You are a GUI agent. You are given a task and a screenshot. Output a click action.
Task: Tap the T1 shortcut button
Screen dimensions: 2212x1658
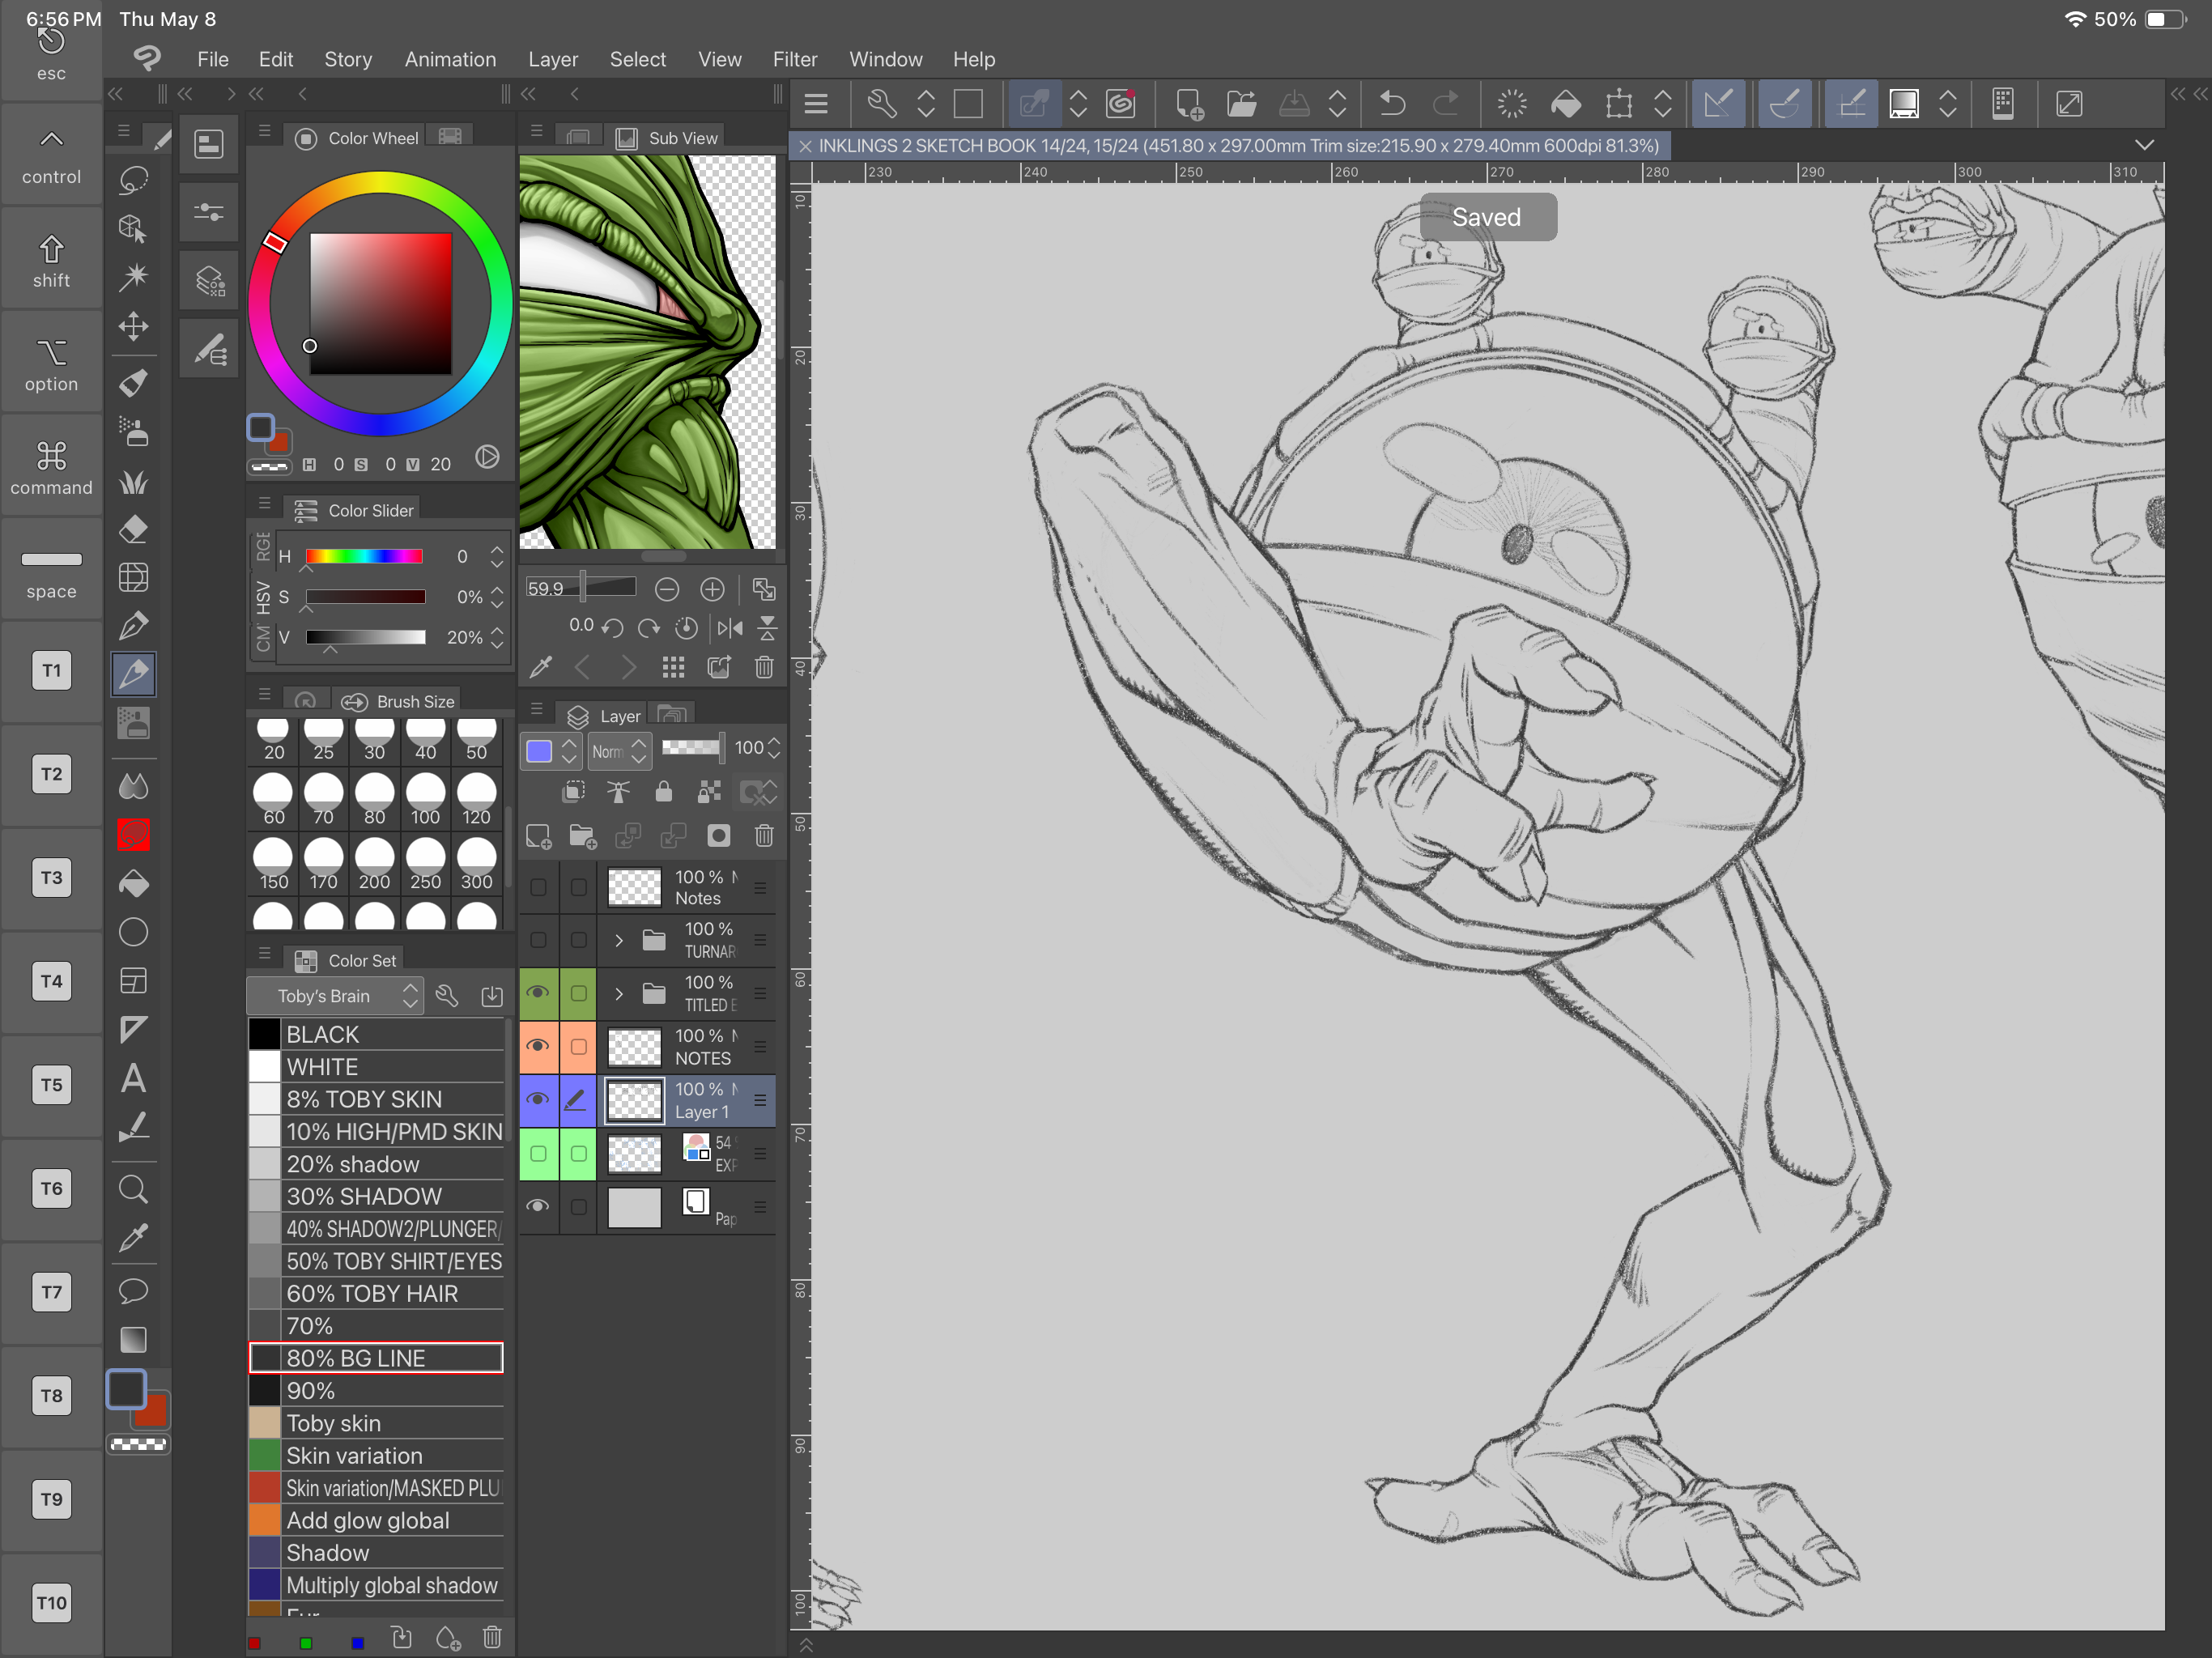[x=51, y=671]
